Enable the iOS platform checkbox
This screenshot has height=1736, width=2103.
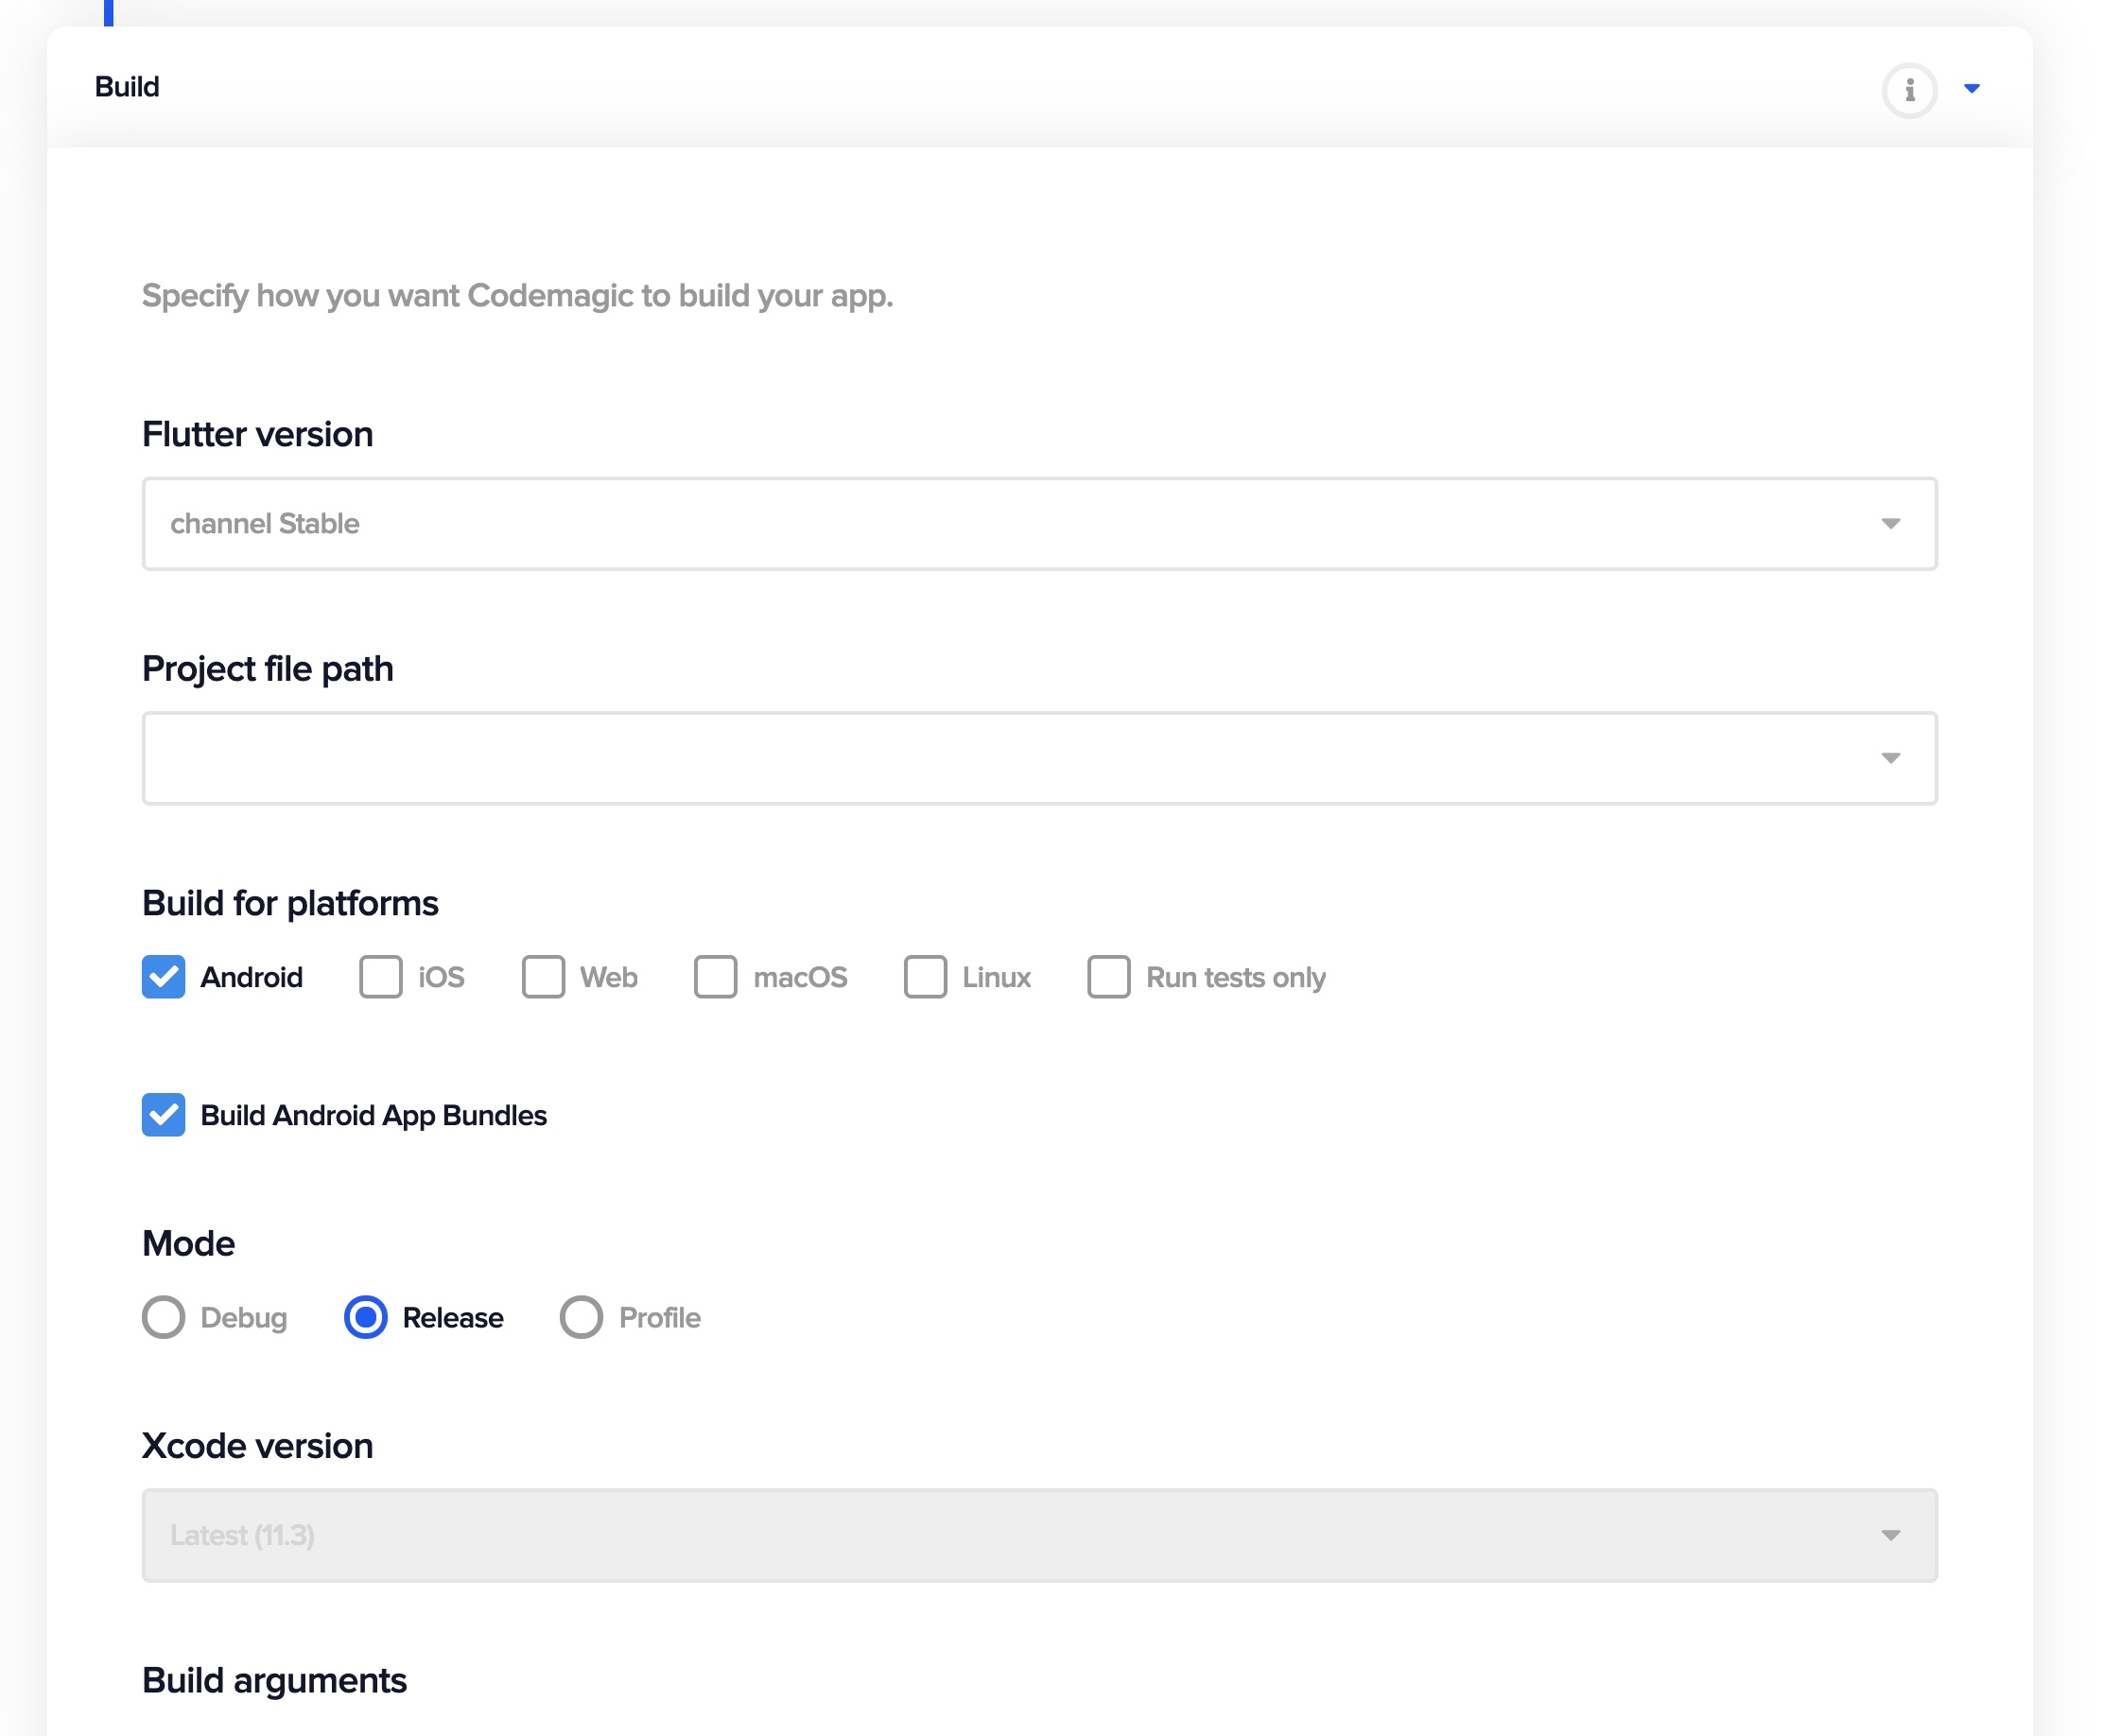click(379, 977)
